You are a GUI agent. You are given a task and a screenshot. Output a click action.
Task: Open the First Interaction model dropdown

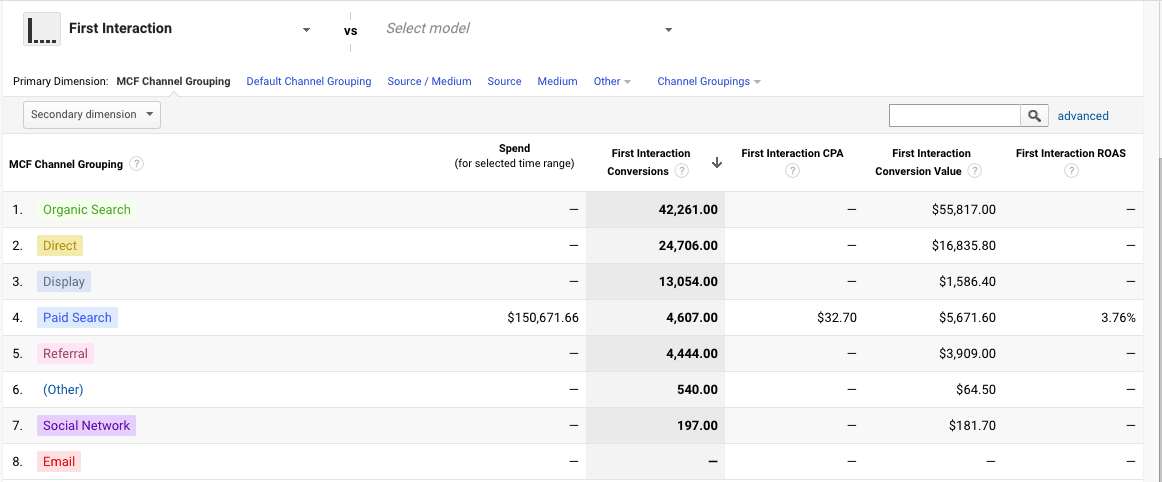click(x=306, y=30)
